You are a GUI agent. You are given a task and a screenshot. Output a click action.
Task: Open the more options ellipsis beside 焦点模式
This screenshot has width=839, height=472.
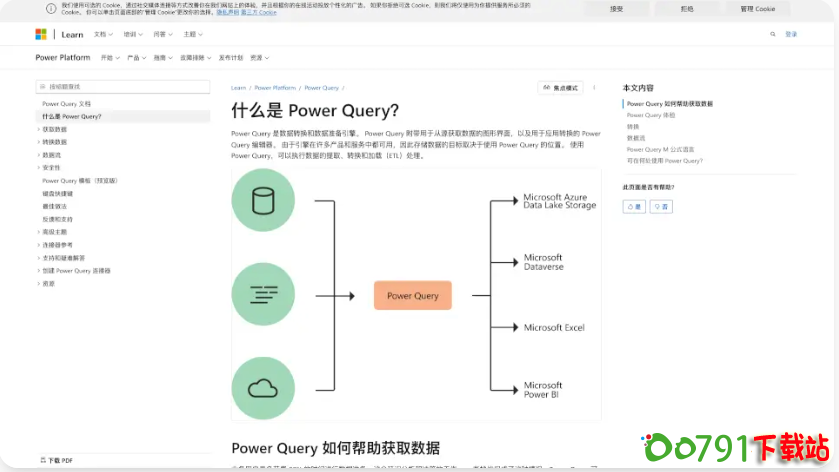click(x=594, y=88)
